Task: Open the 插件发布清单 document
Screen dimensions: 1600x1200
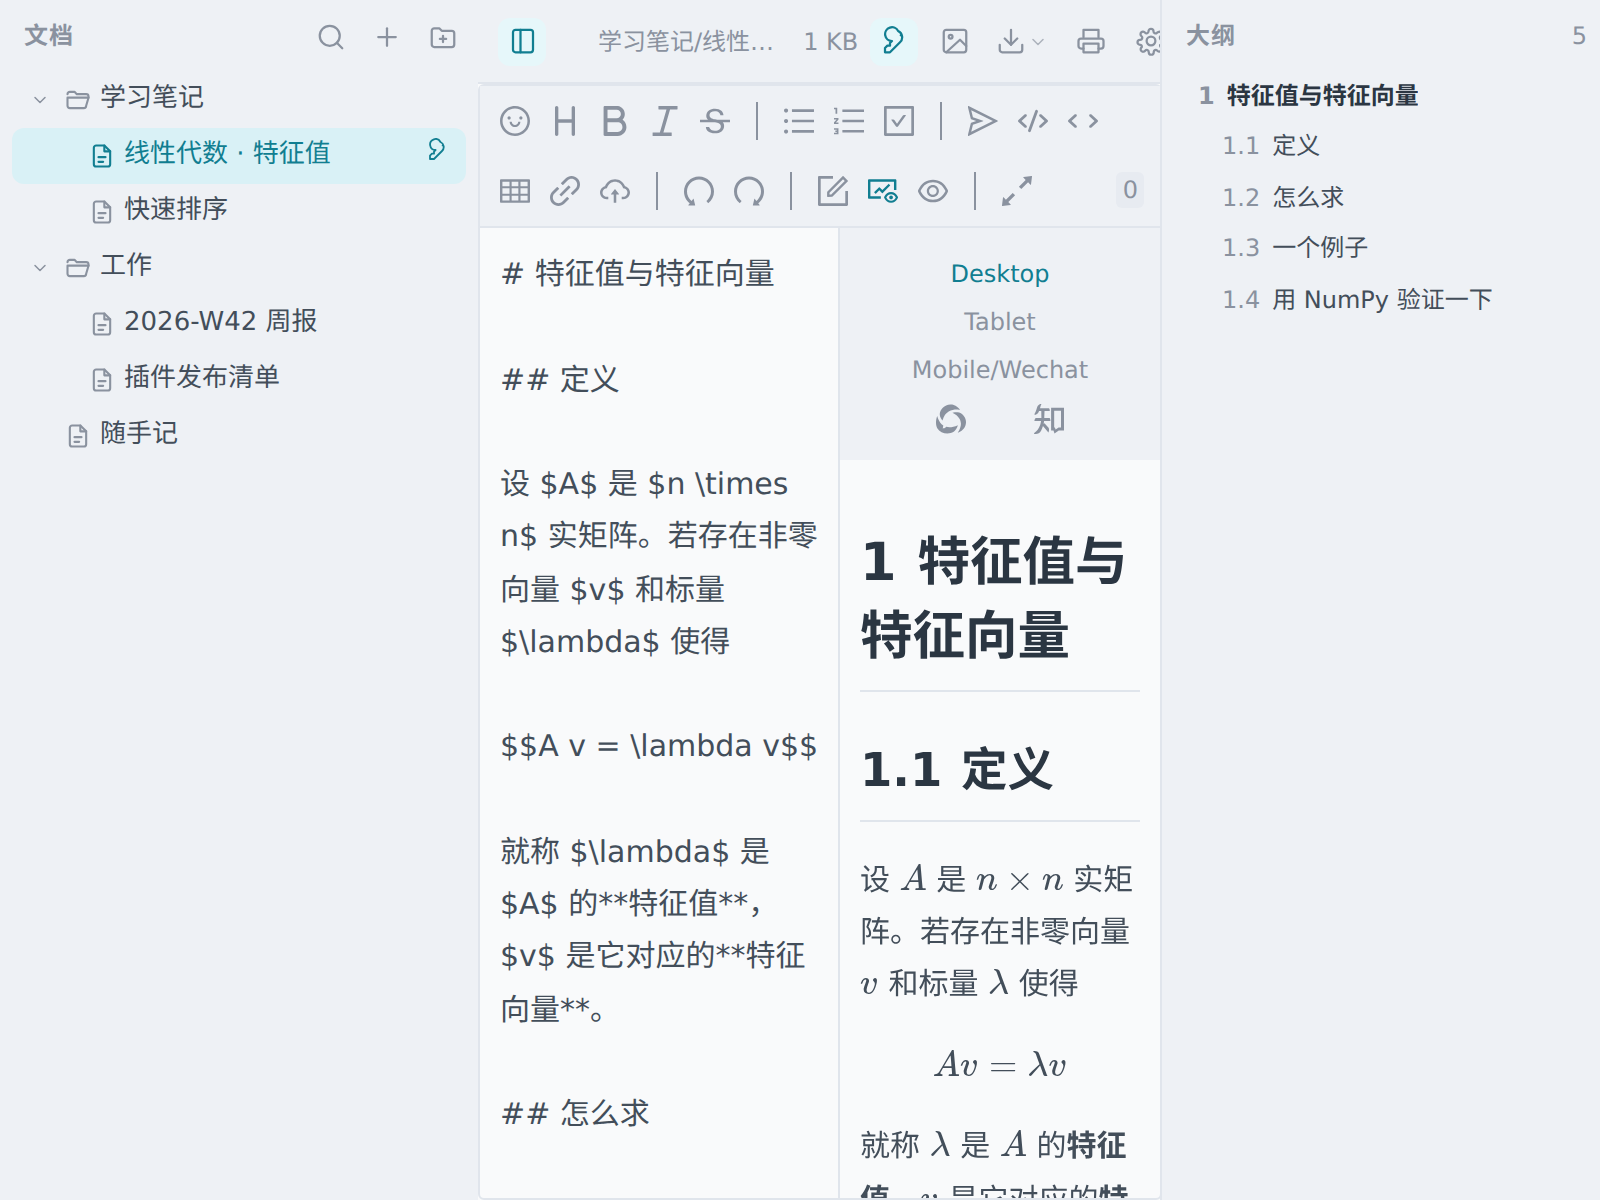Action: point(239,379)
